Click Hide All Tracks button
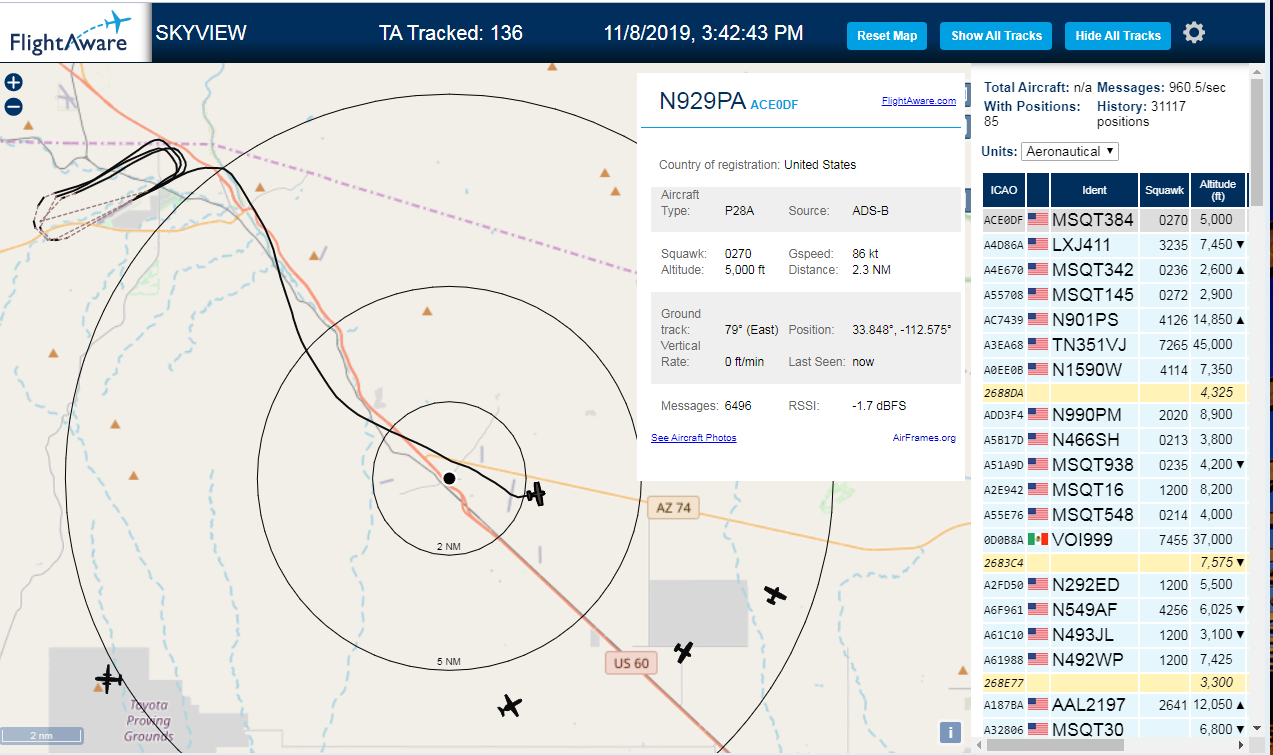1273x755 pixels. [x=1118, y=36]
